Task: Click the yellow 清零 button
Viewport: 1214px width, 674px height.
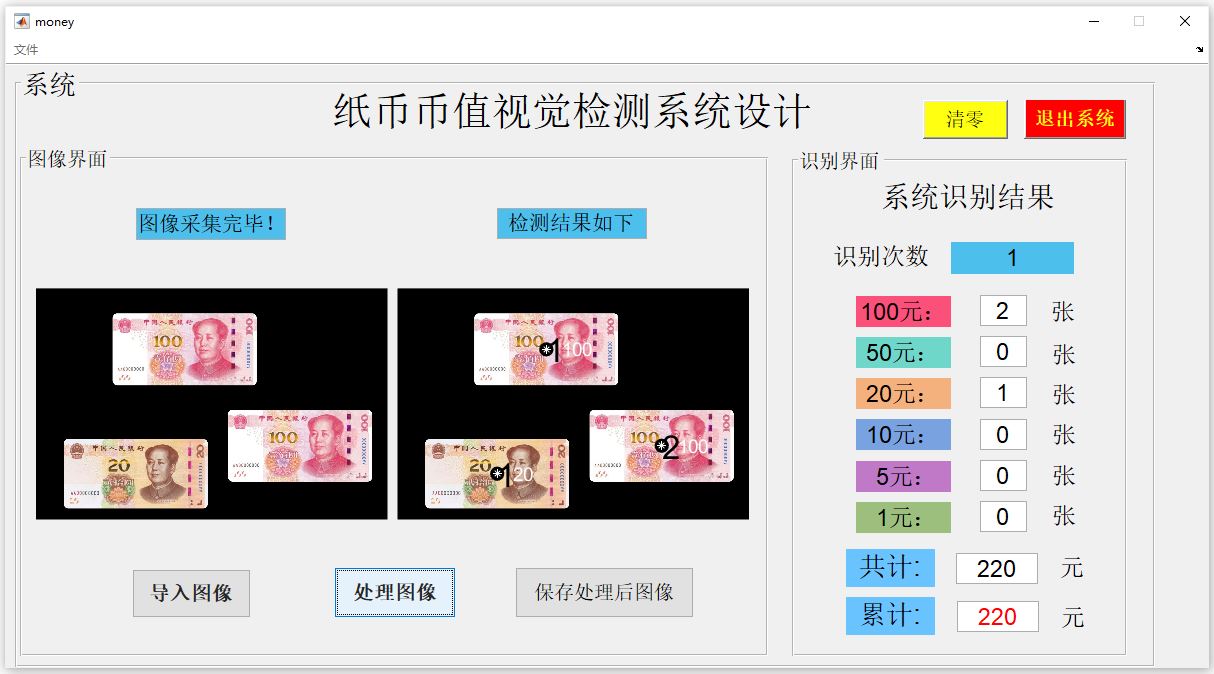Action: coord(965,119)
